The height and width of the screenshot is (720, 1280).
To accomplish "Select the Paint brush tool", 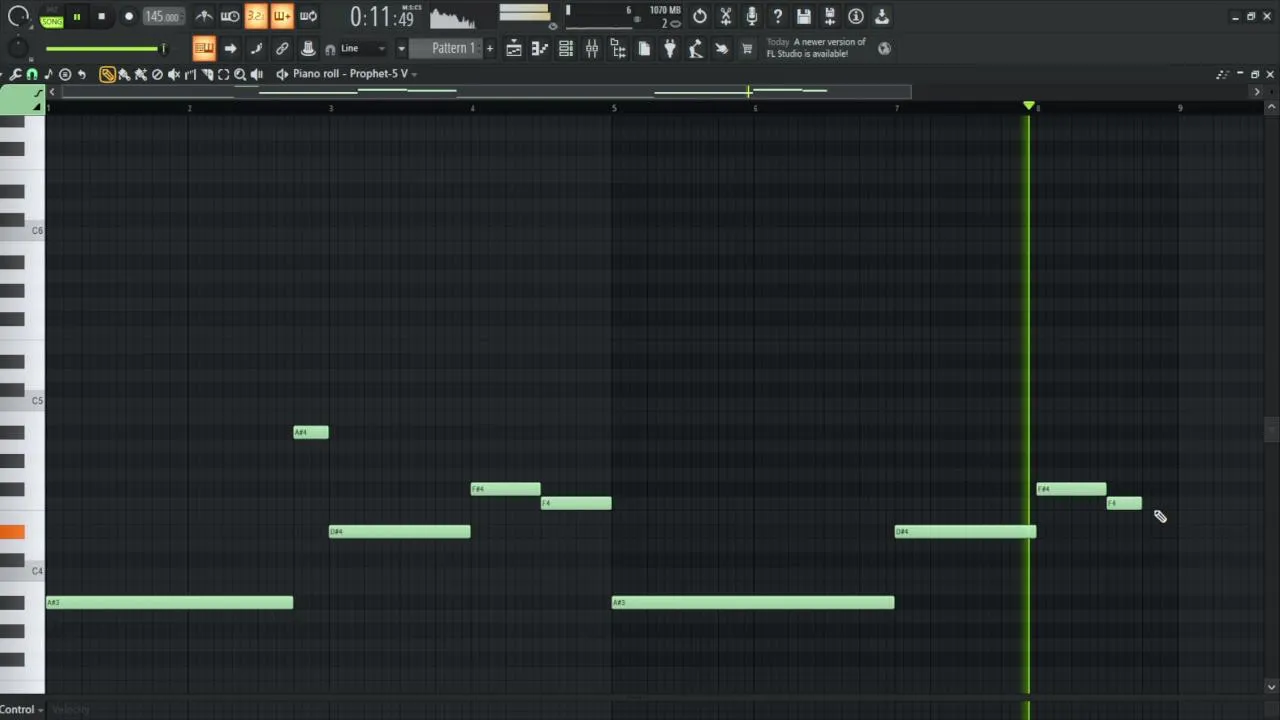I will click(x=124, y=74).
